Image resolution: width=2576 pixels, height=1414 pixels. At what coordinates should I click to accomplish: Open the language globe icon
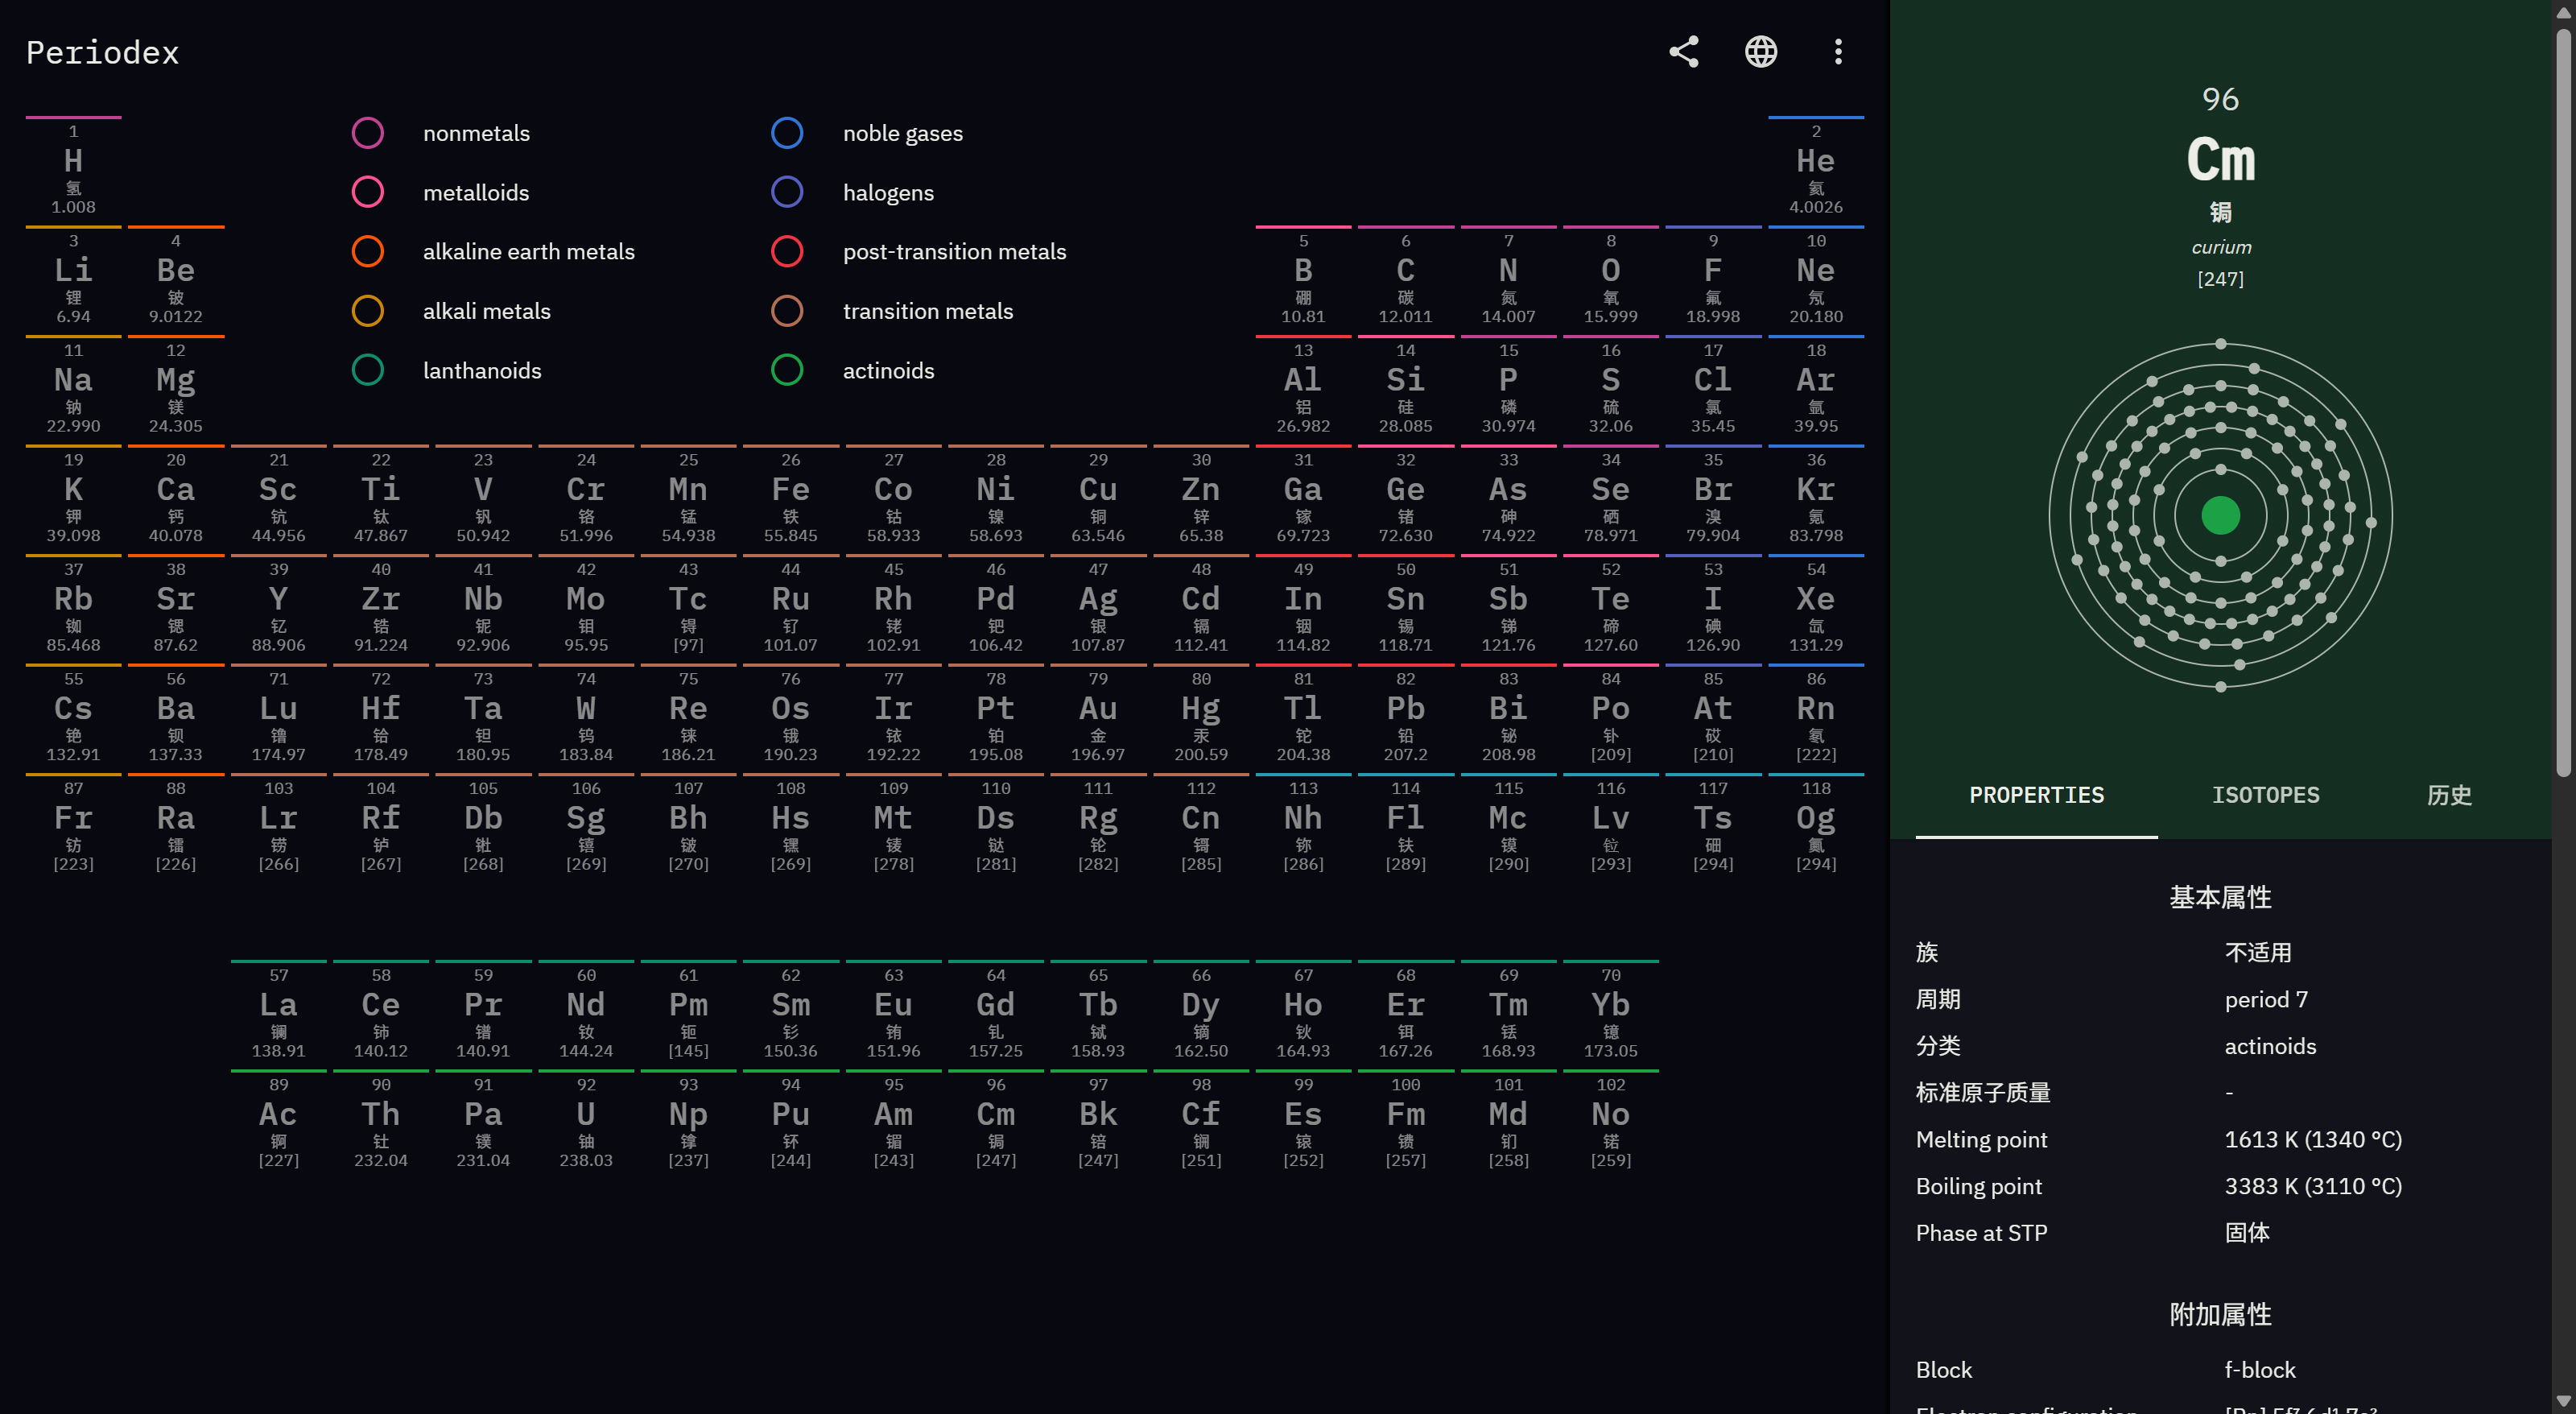click(1761, 52)
